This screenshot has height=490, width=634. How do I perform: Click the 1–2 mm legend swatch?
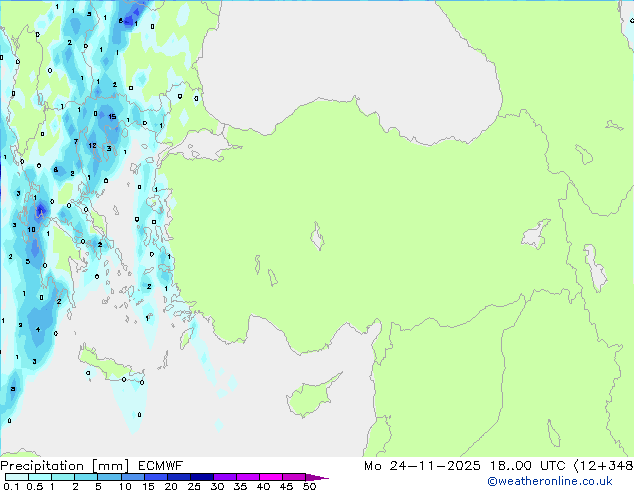coord(63,477)
